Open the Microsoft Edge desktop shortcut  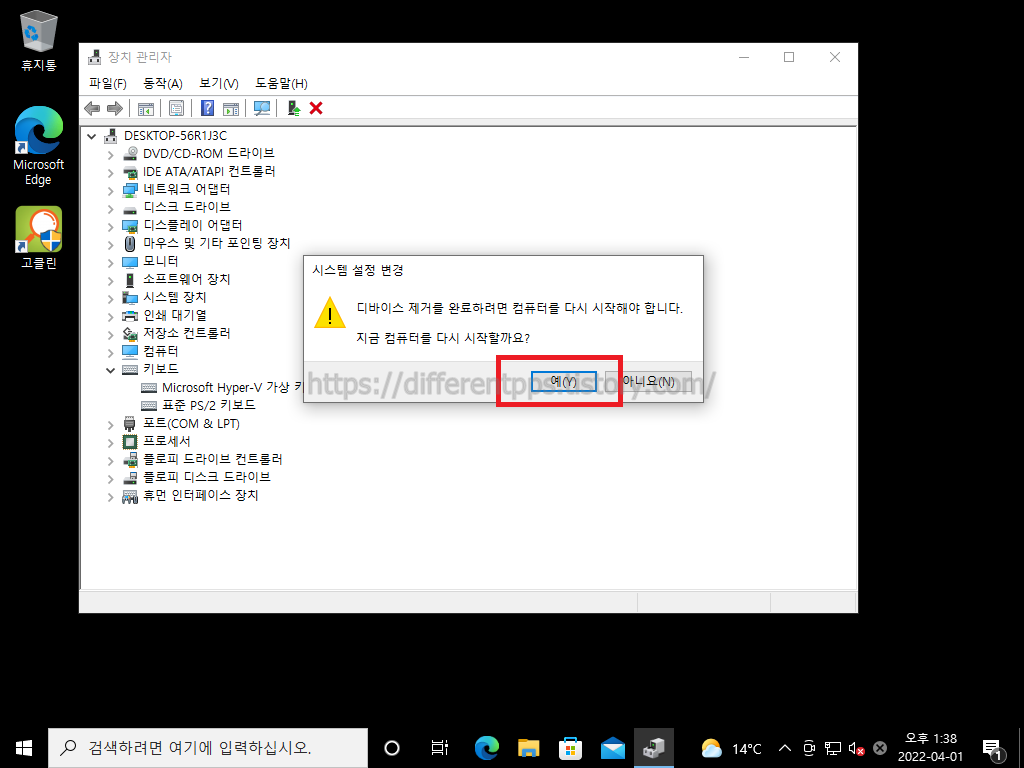[x=39, y=146]
